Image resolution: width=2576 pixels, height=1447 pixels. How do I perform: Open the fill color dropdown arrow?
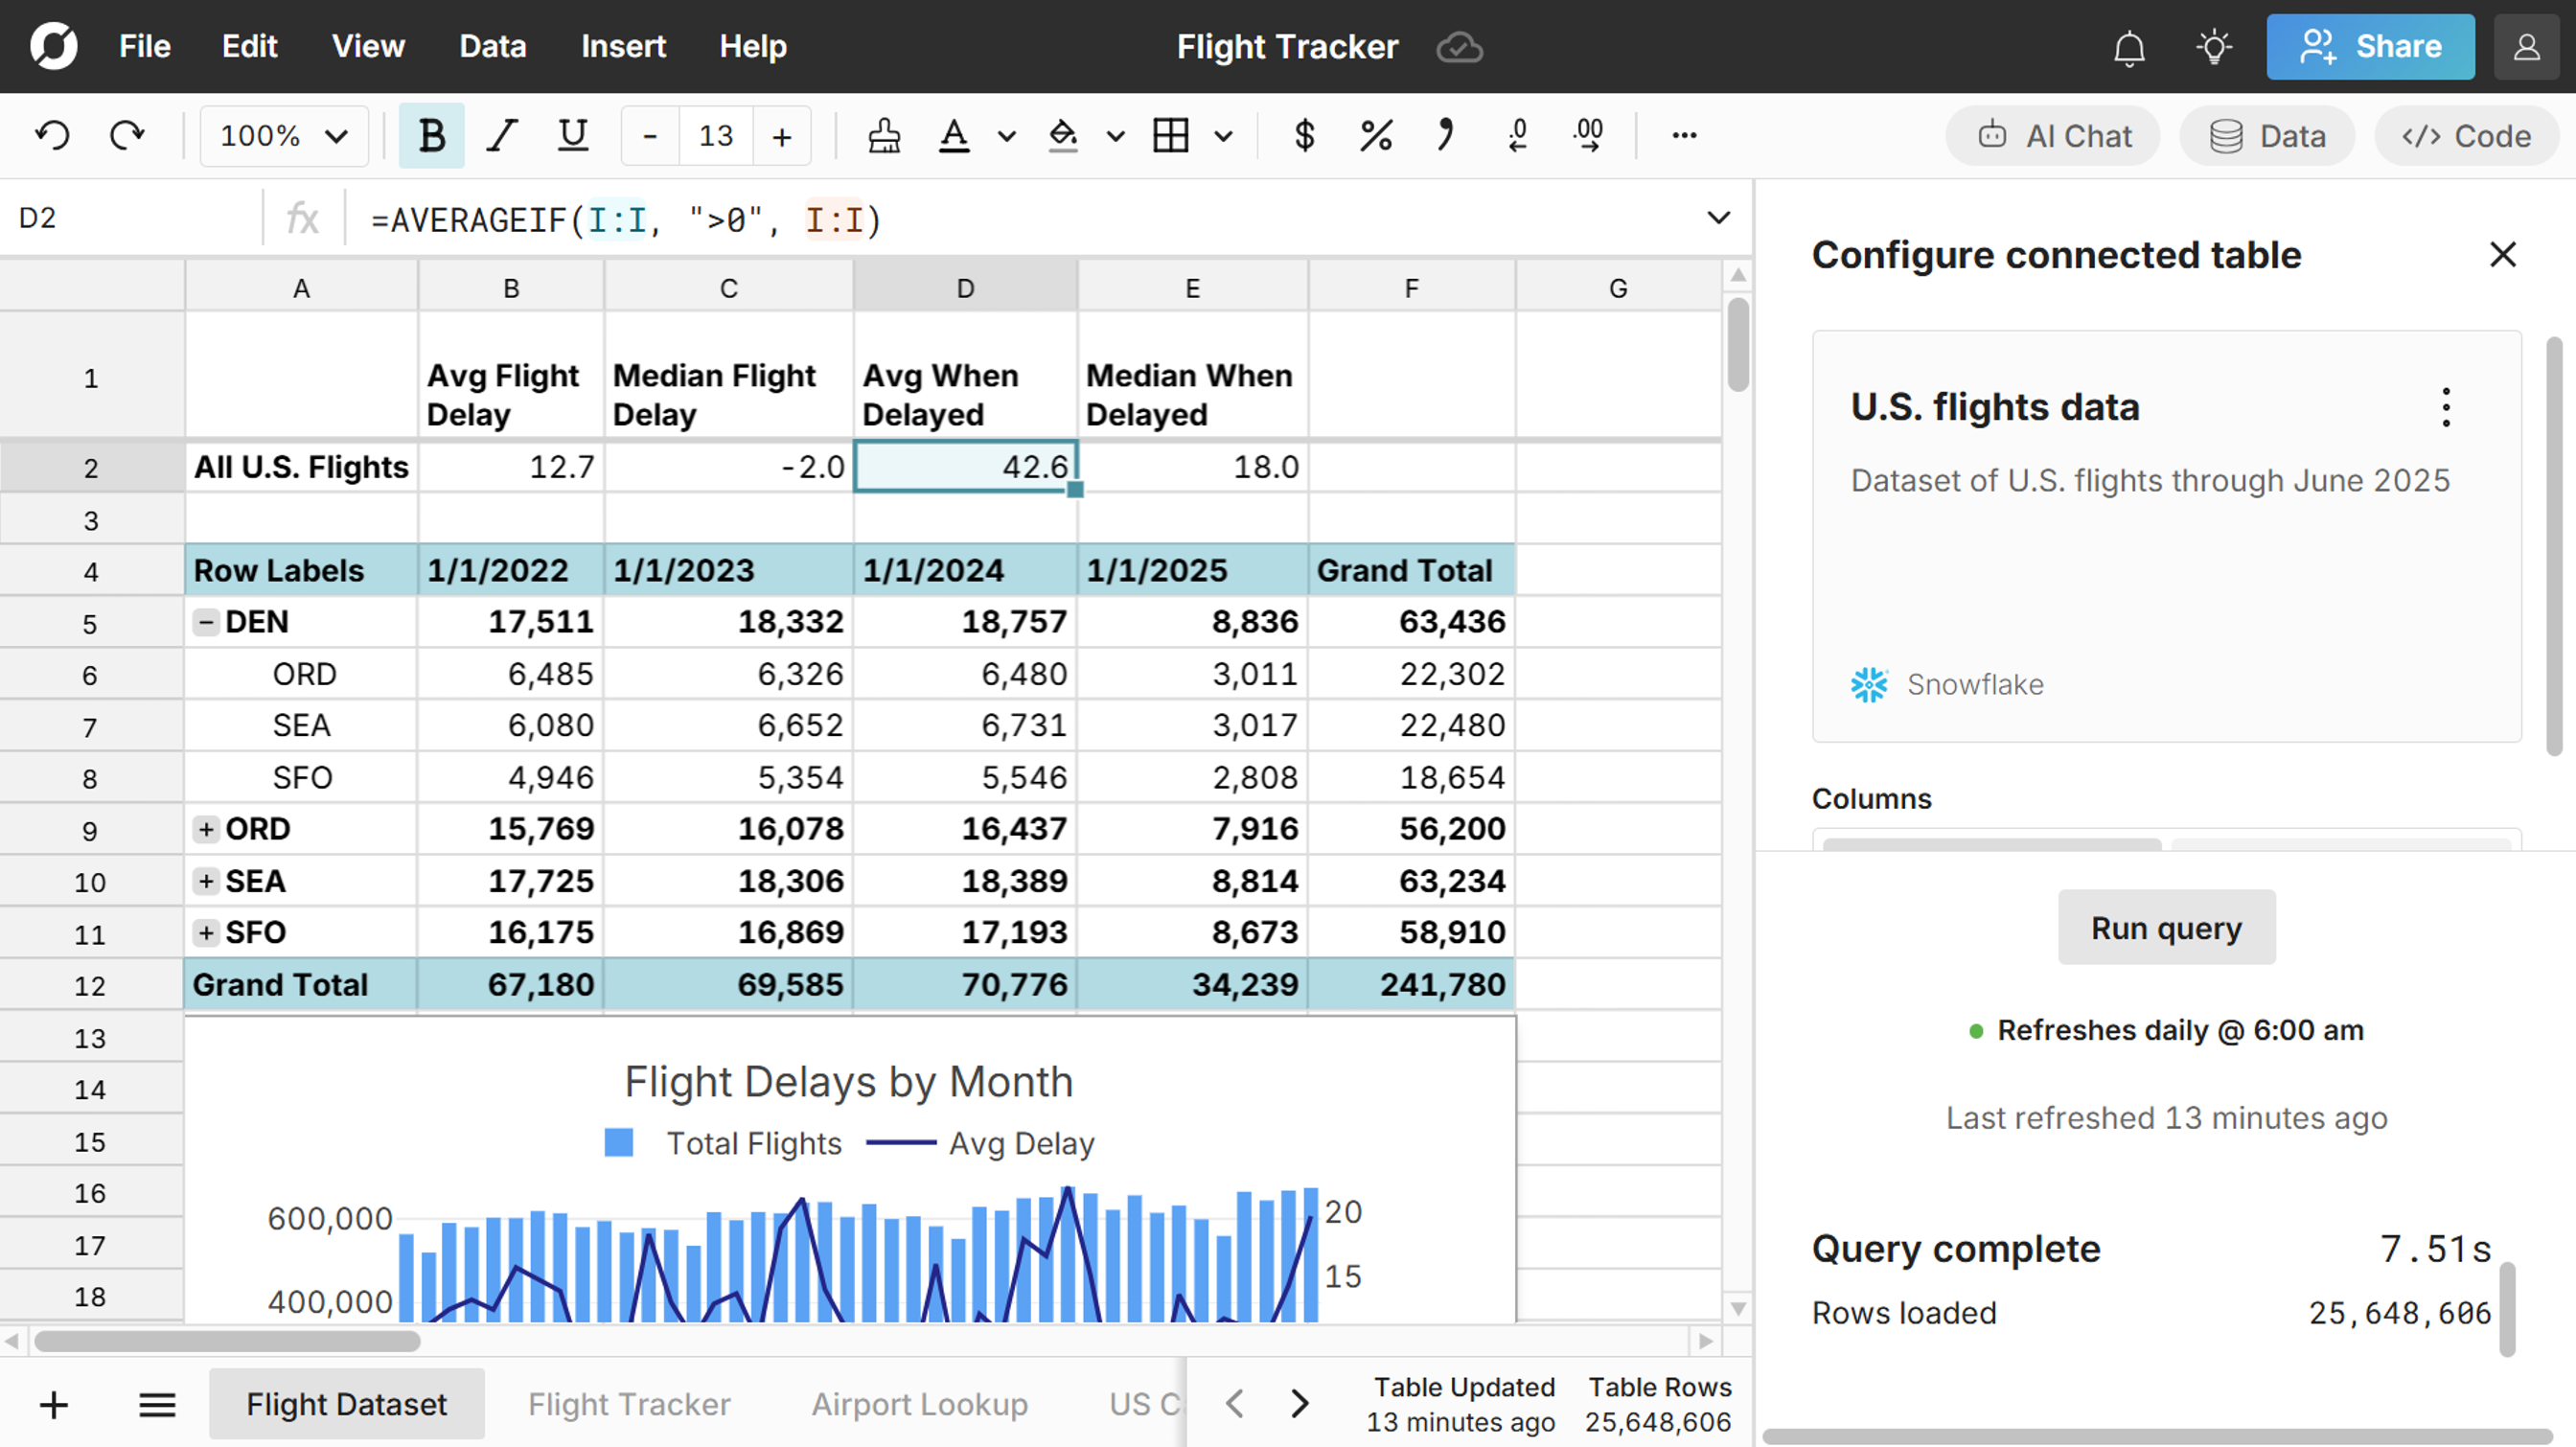coord(1116,136)
